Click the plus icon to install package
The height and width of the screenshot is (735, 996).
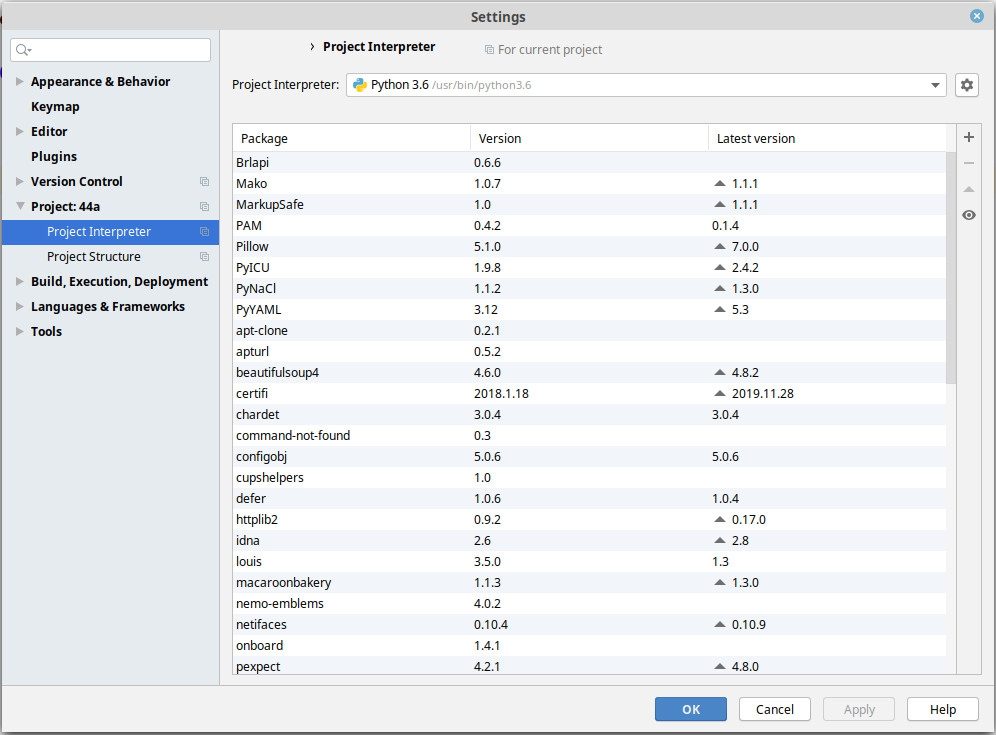(x=969, y=137)
